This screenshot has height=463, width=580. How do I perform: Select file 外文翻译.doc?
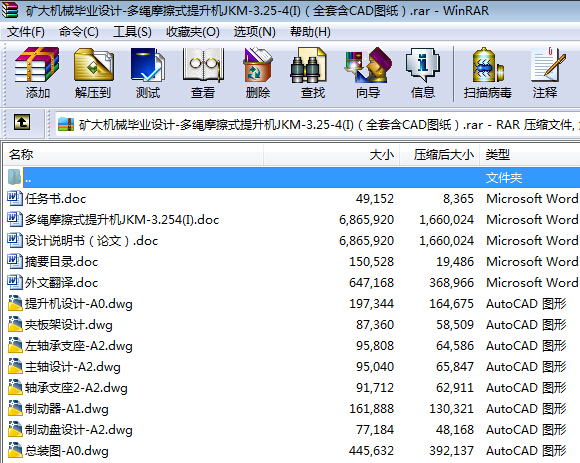click(61, 283)
